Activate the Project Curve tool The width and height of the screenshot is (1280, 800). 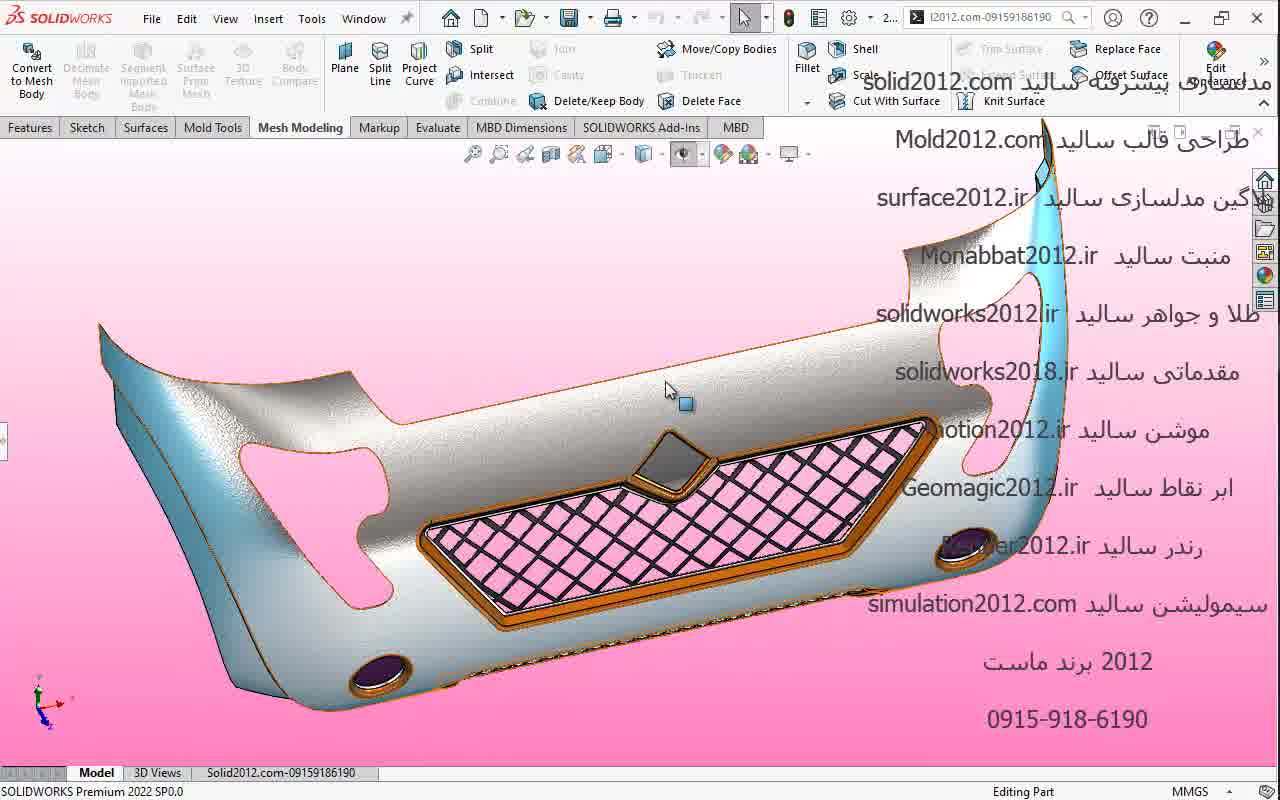[419, 64]
